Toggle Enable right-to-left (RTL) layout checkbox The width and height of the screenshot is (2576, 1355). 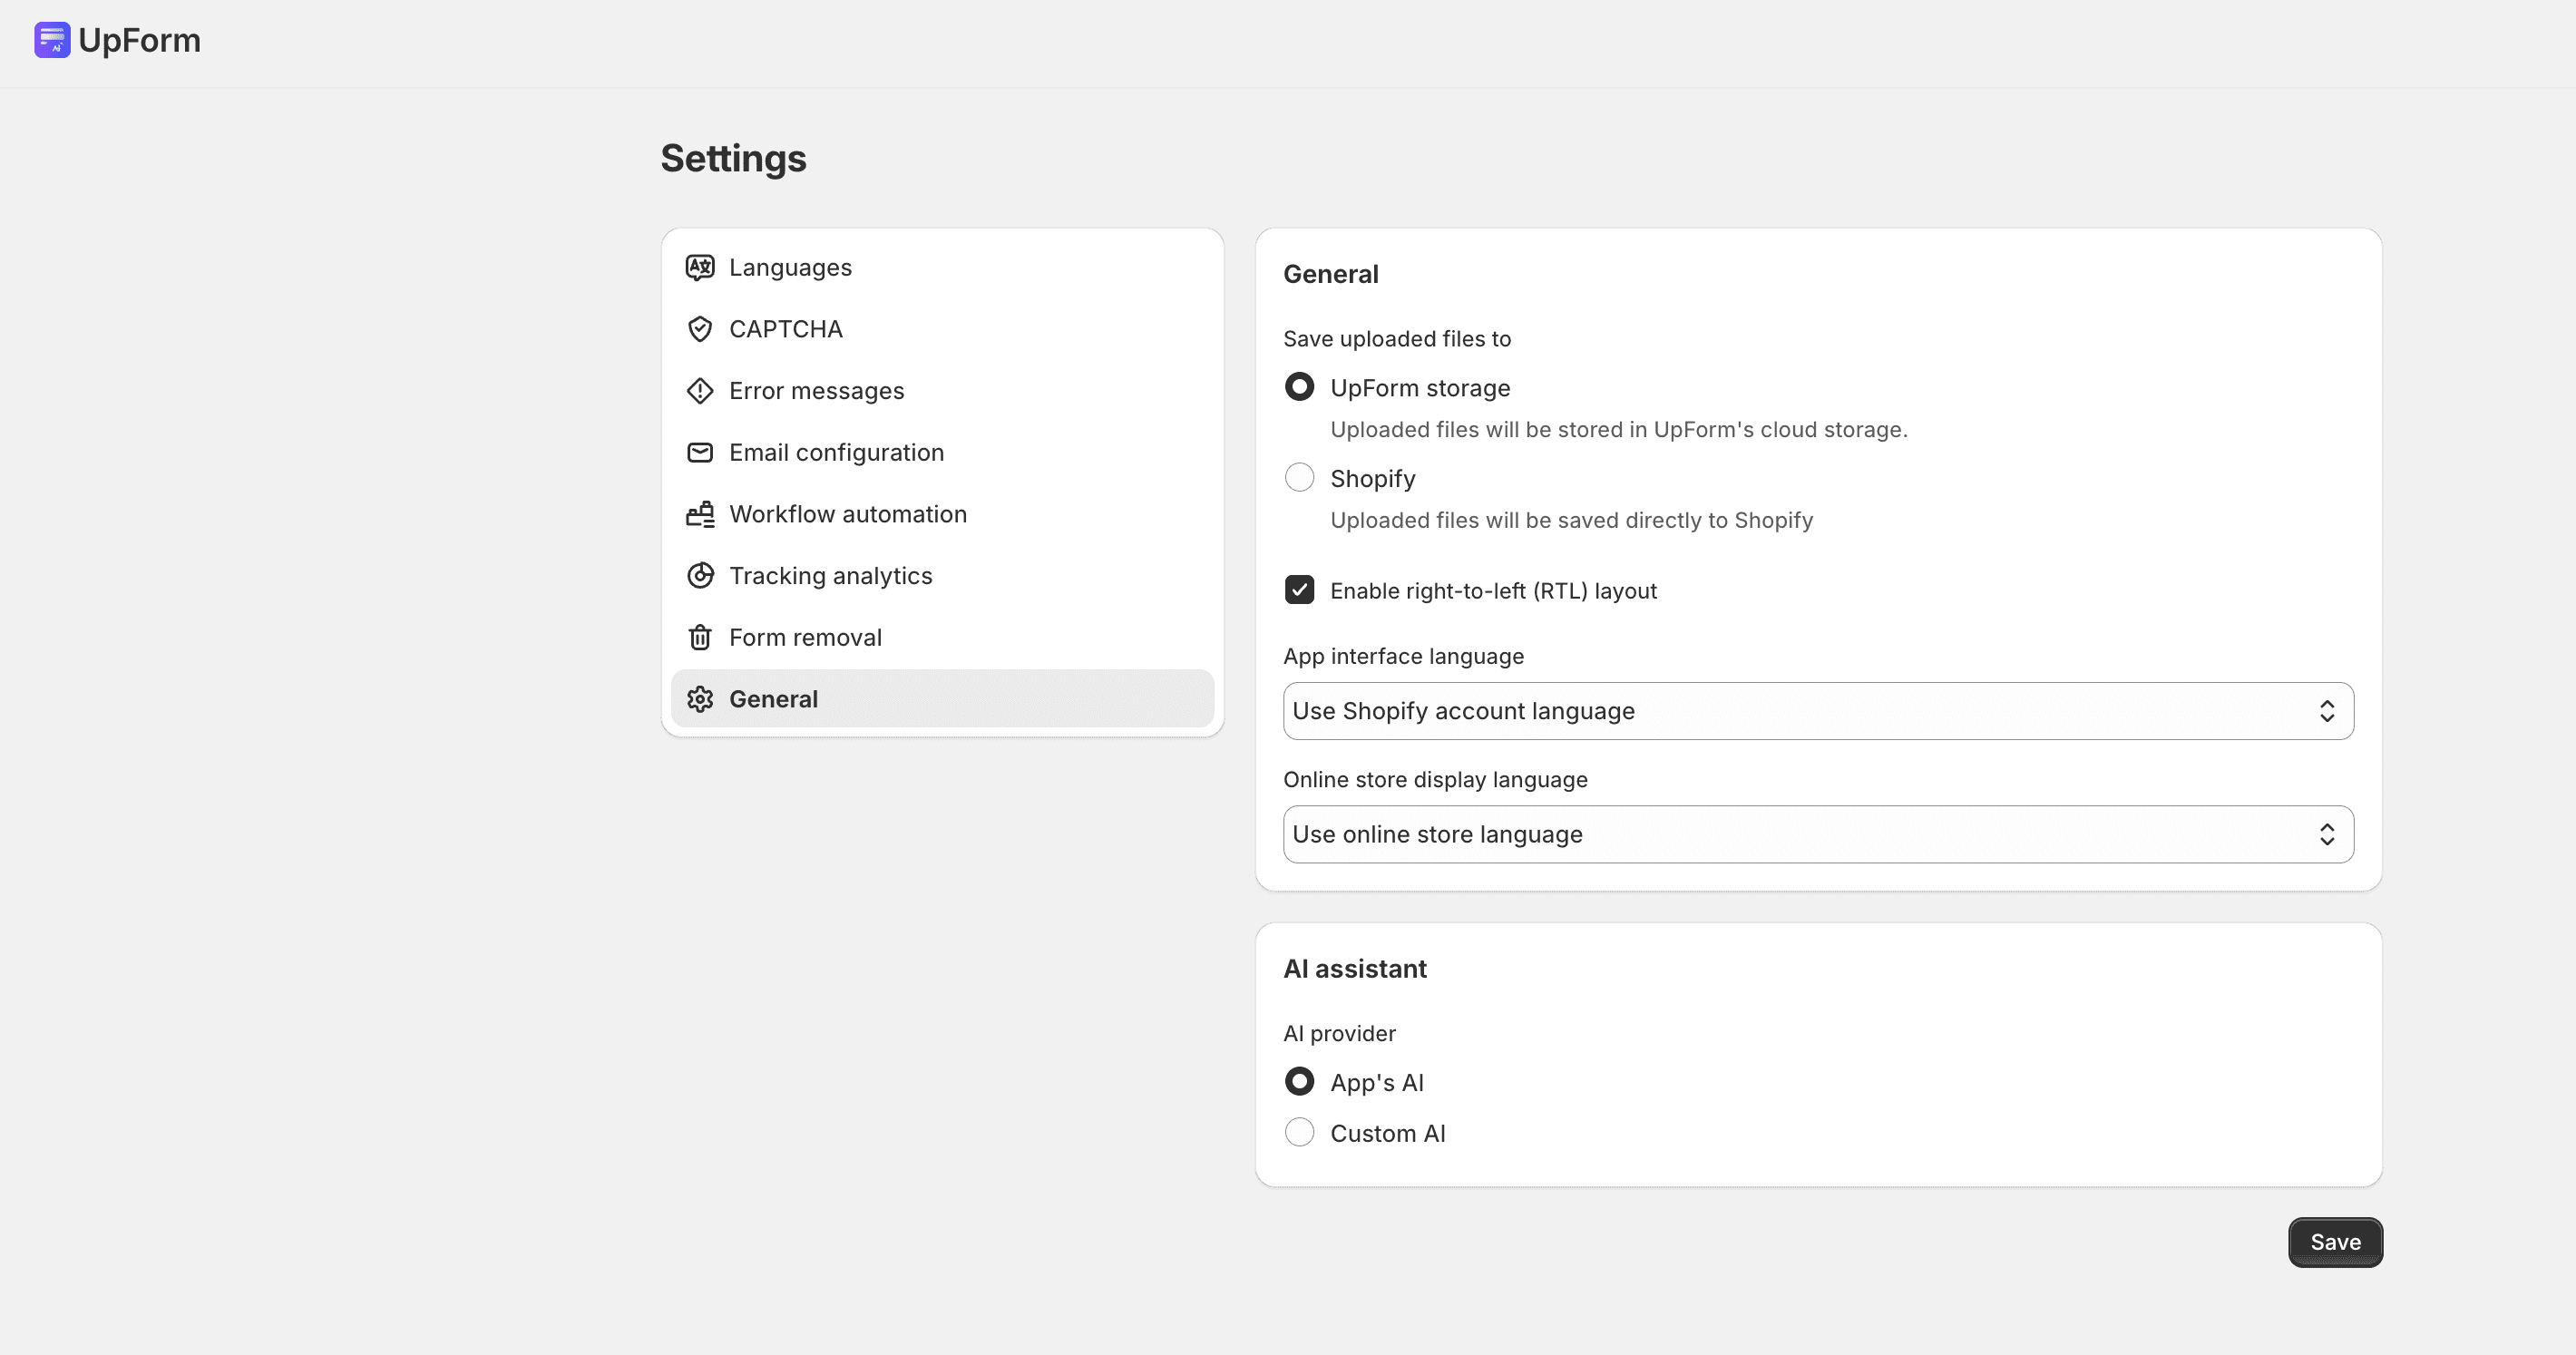pos(1299,590)
